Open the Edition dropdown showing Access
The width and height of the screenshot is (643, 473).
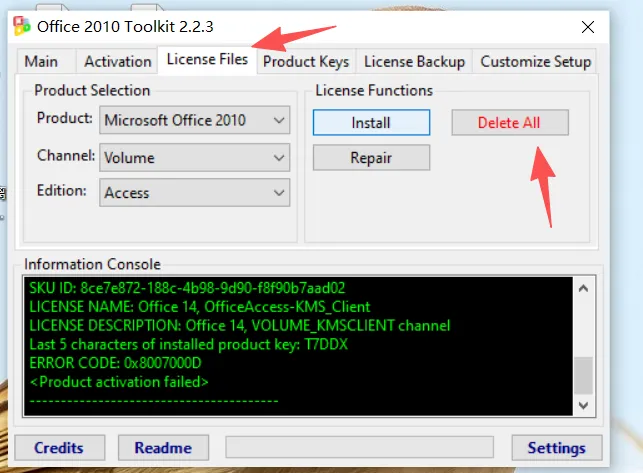(x=195, y=192)
